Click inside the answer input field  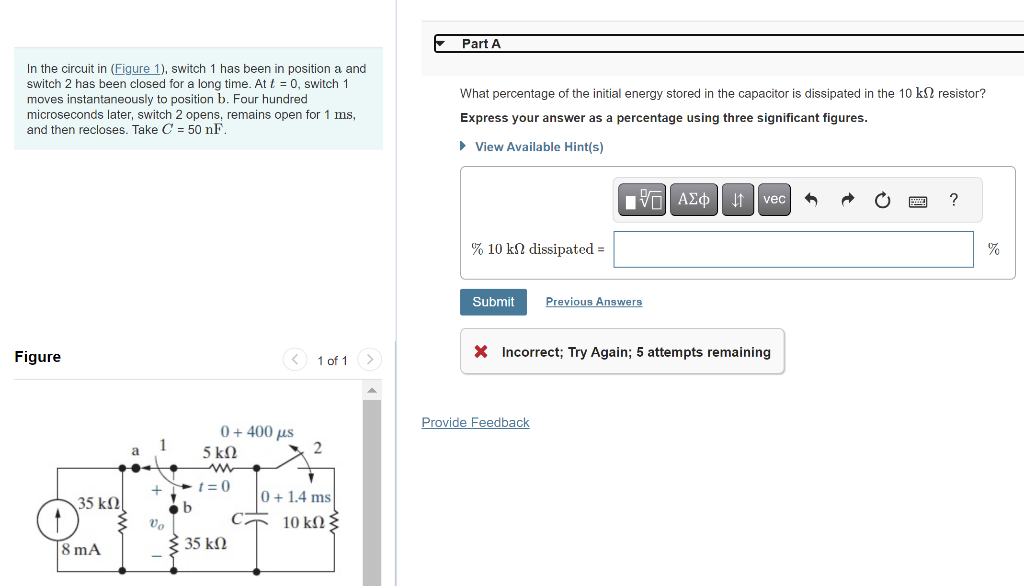[792, 248]
